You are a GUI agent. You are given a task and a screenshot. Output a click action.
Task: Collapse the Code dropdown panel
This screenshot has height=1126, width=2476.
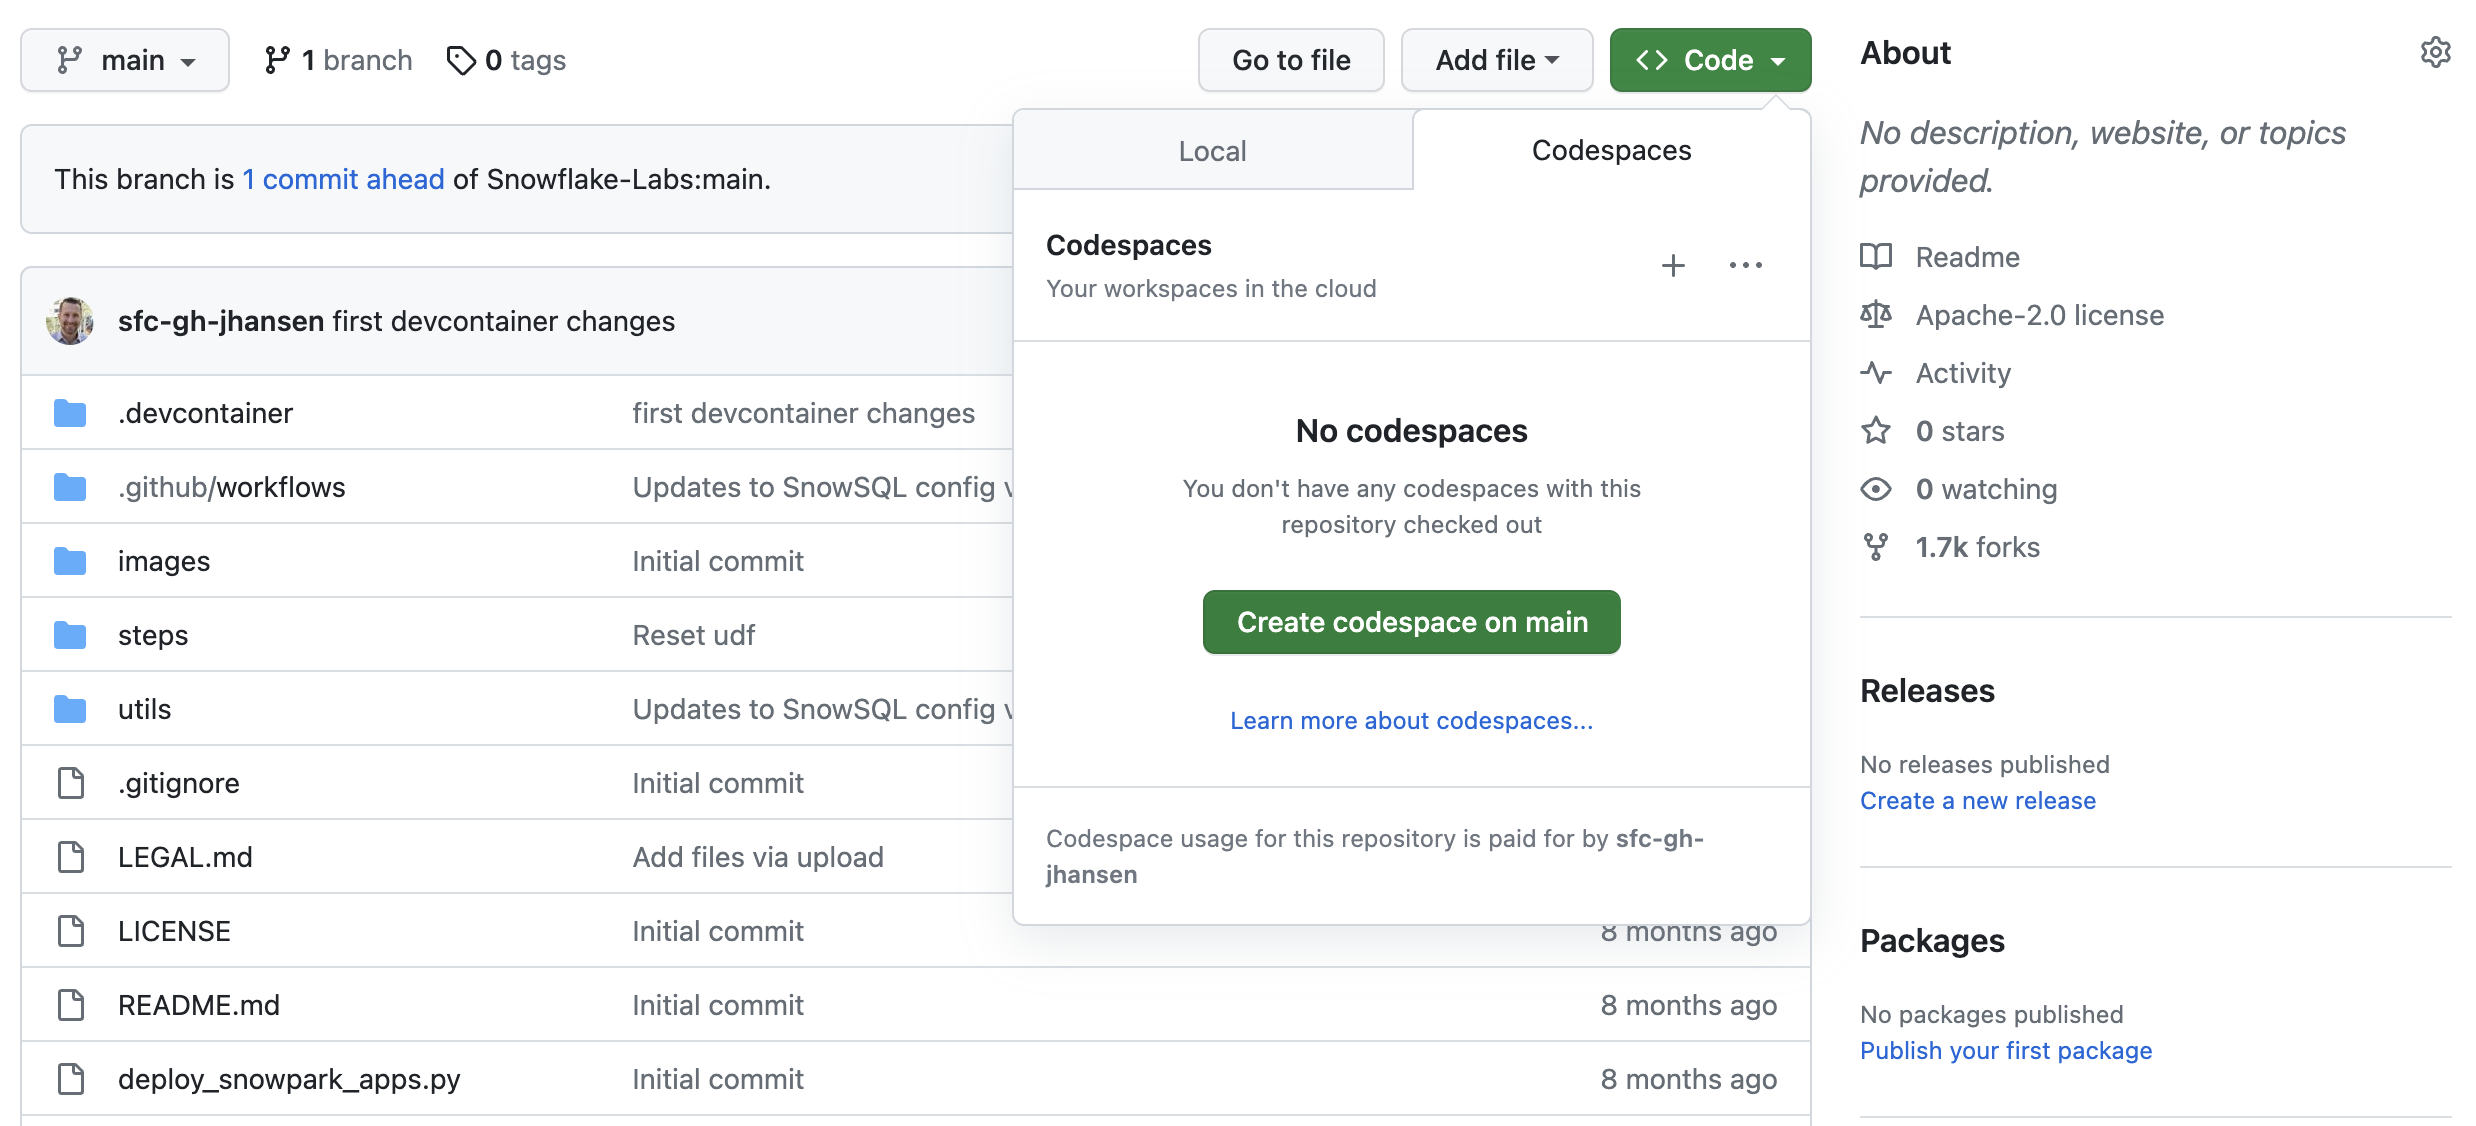[x=1709, y=60]
